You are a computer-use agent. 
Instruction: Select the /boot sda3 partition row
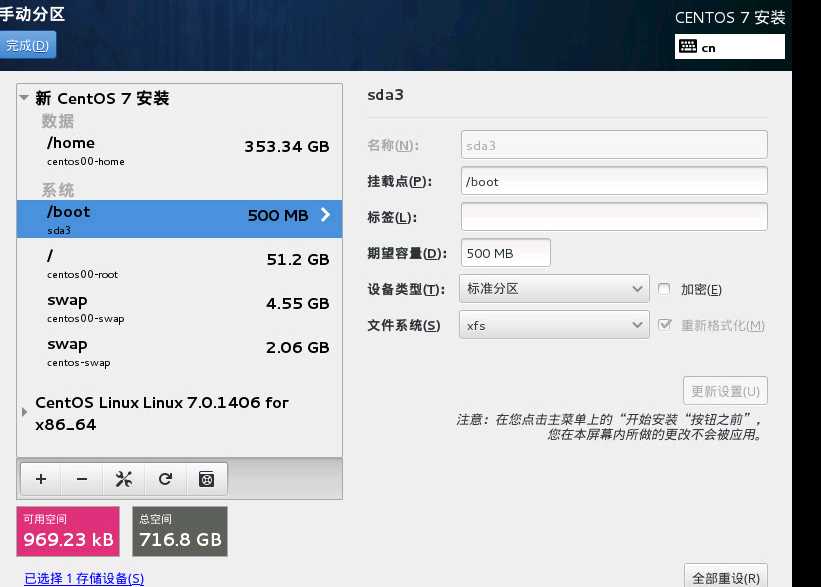pos(180,219)
